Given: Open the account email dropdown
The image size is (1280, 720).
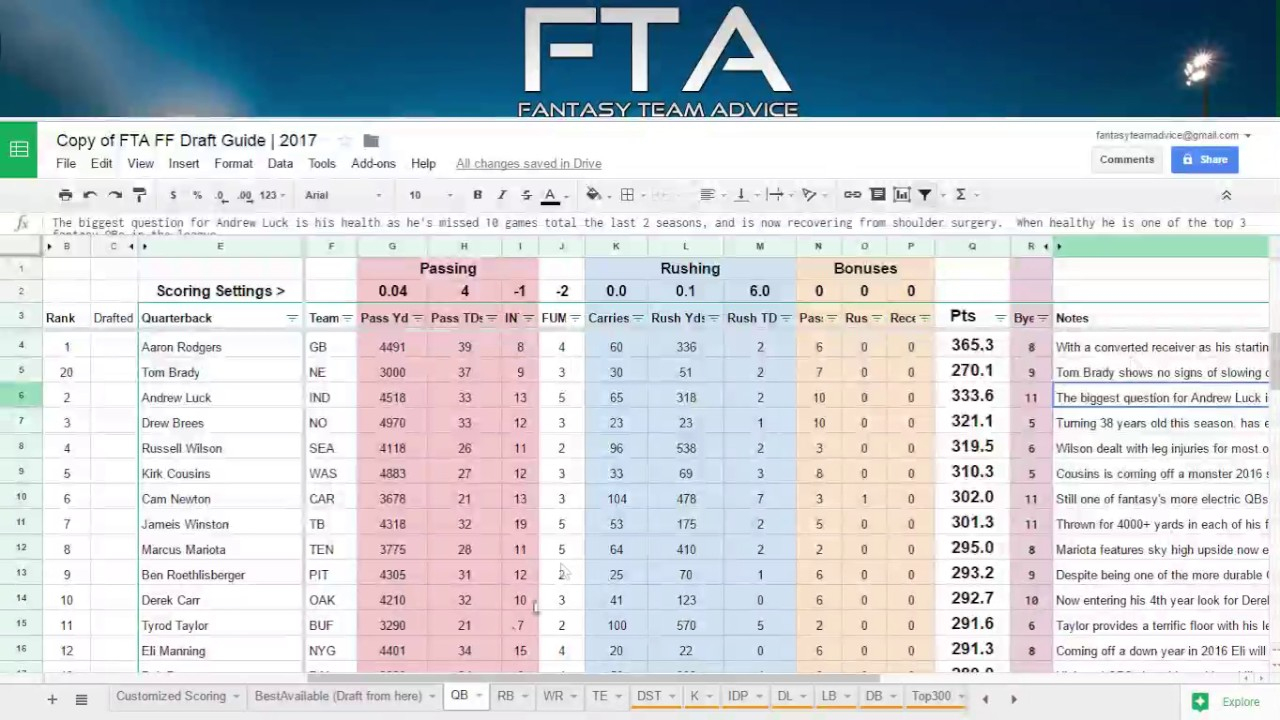Looking at the screenshot, I should point(1174,135).
